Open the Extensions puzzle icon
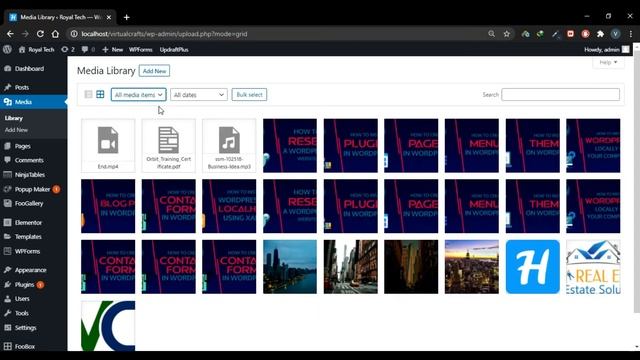 tap(600, 34)
